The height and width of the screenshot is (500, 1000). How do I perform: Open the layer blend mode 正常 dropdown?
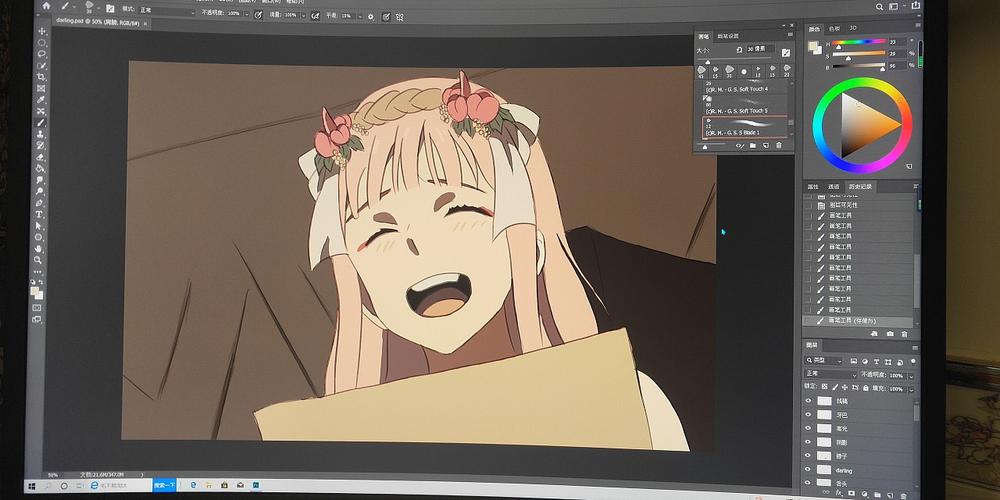(830, 374)
